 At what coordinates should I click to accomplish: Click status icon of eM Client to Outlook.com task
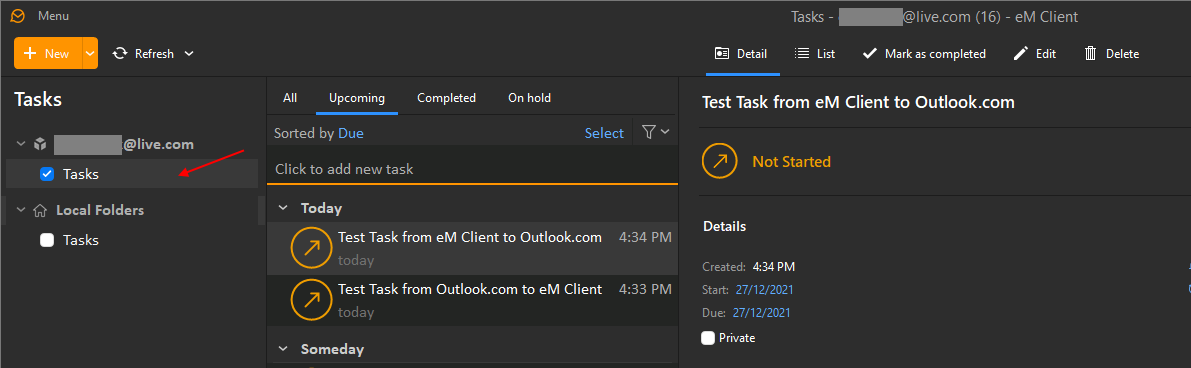click(x=311, y=248)
